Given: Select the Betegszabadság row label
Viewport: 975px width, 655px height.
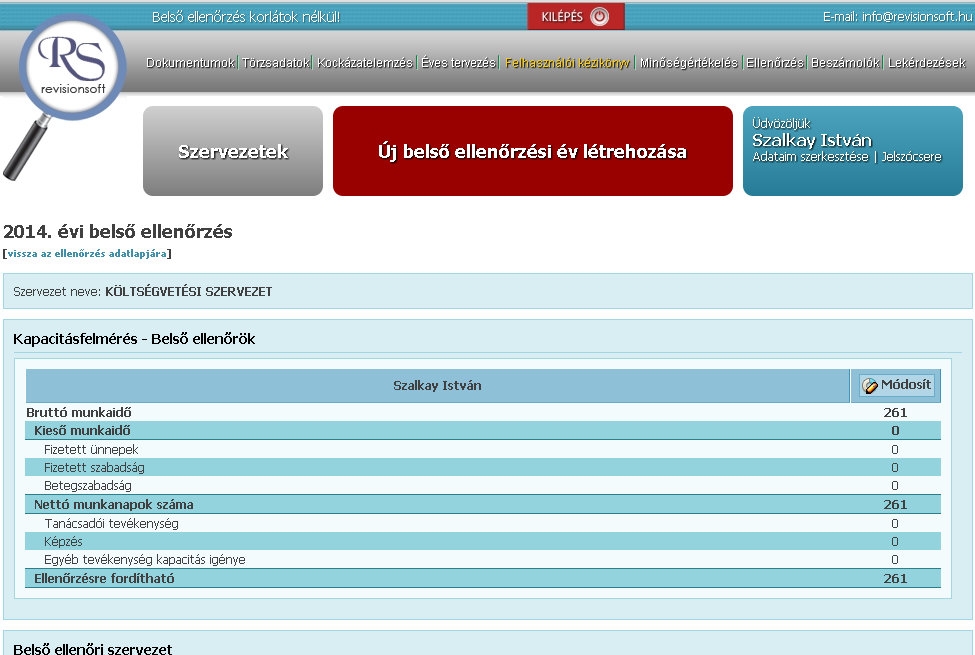Looking at the screenshot, I should [88, 486].
